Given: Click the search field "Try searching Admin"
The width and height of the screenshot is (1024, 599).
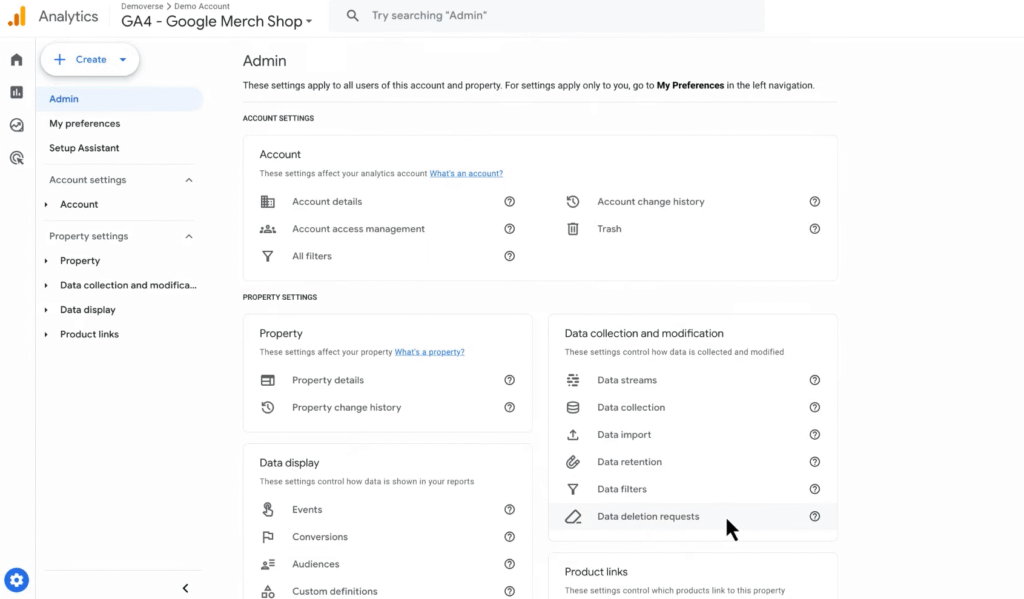Looking at the screenshot, I should 547,15.
